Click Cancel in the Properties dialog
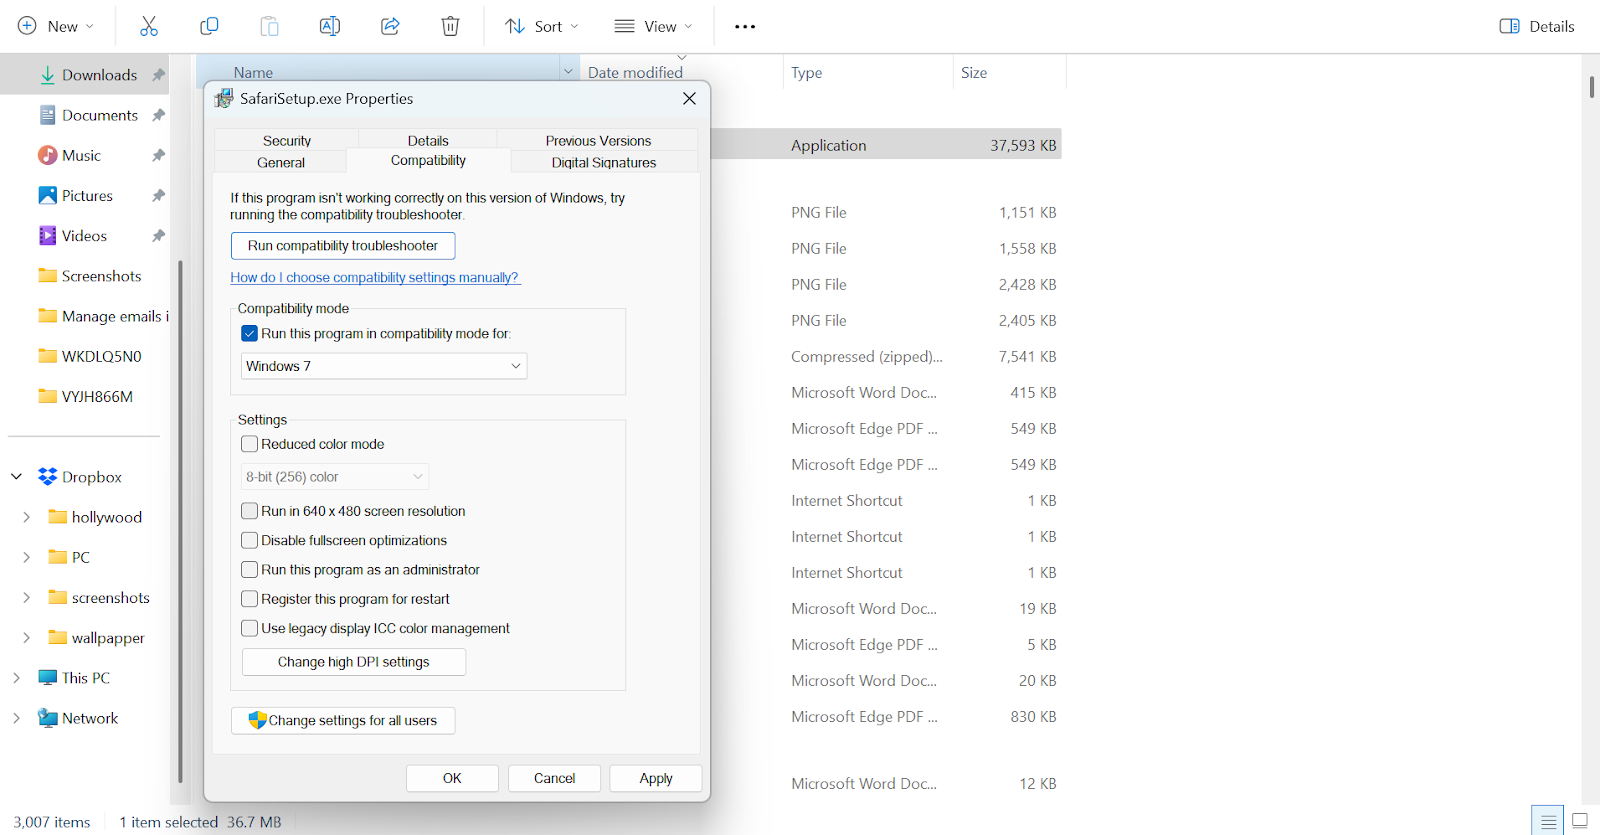 pyautogui.click(x=554, y=778)
